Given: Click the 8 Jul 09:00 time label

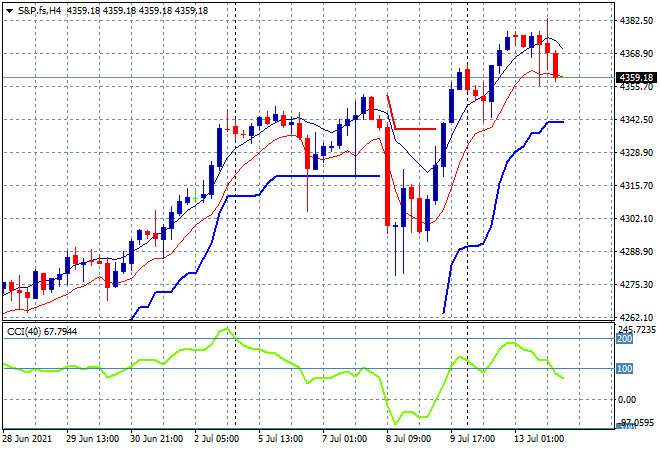Looking at the screenshot, I should coord(408,439).
